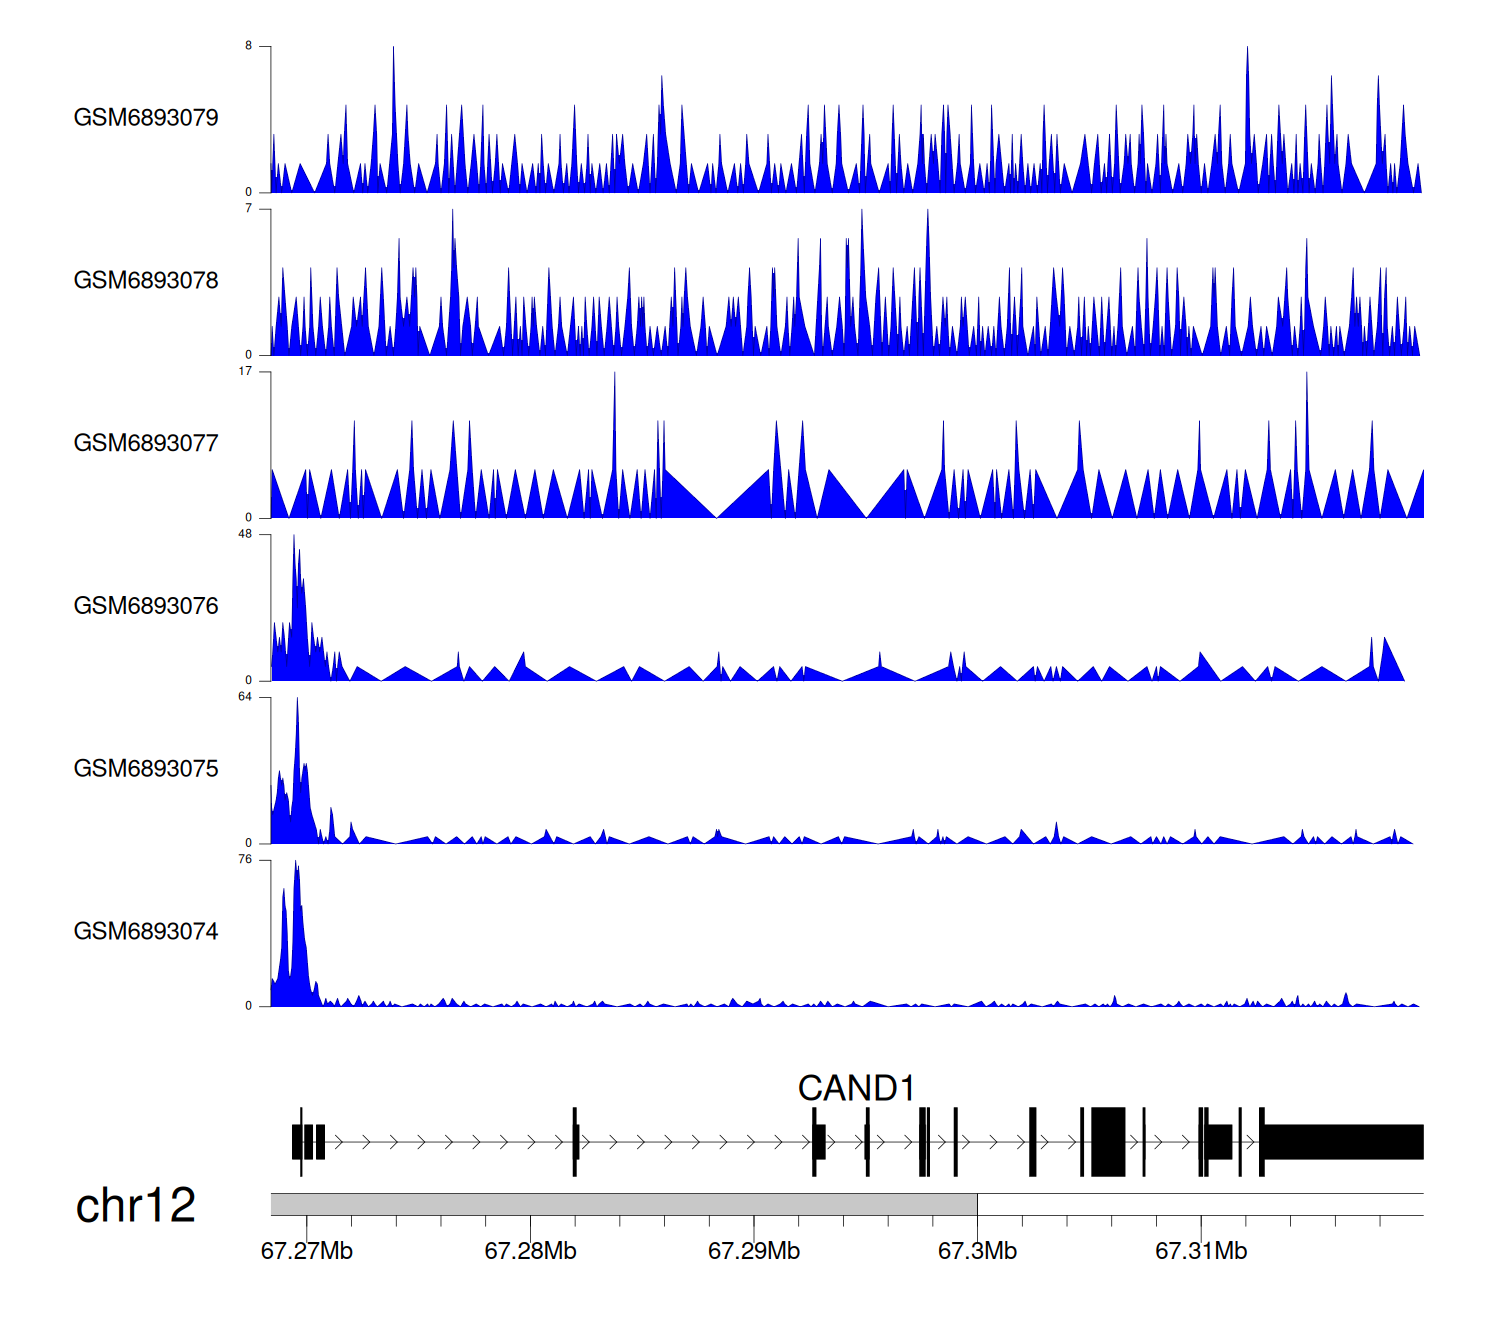1500x1320 pixels.
Task: Select the GSM6893074 track name
Action: pos(146,932)
